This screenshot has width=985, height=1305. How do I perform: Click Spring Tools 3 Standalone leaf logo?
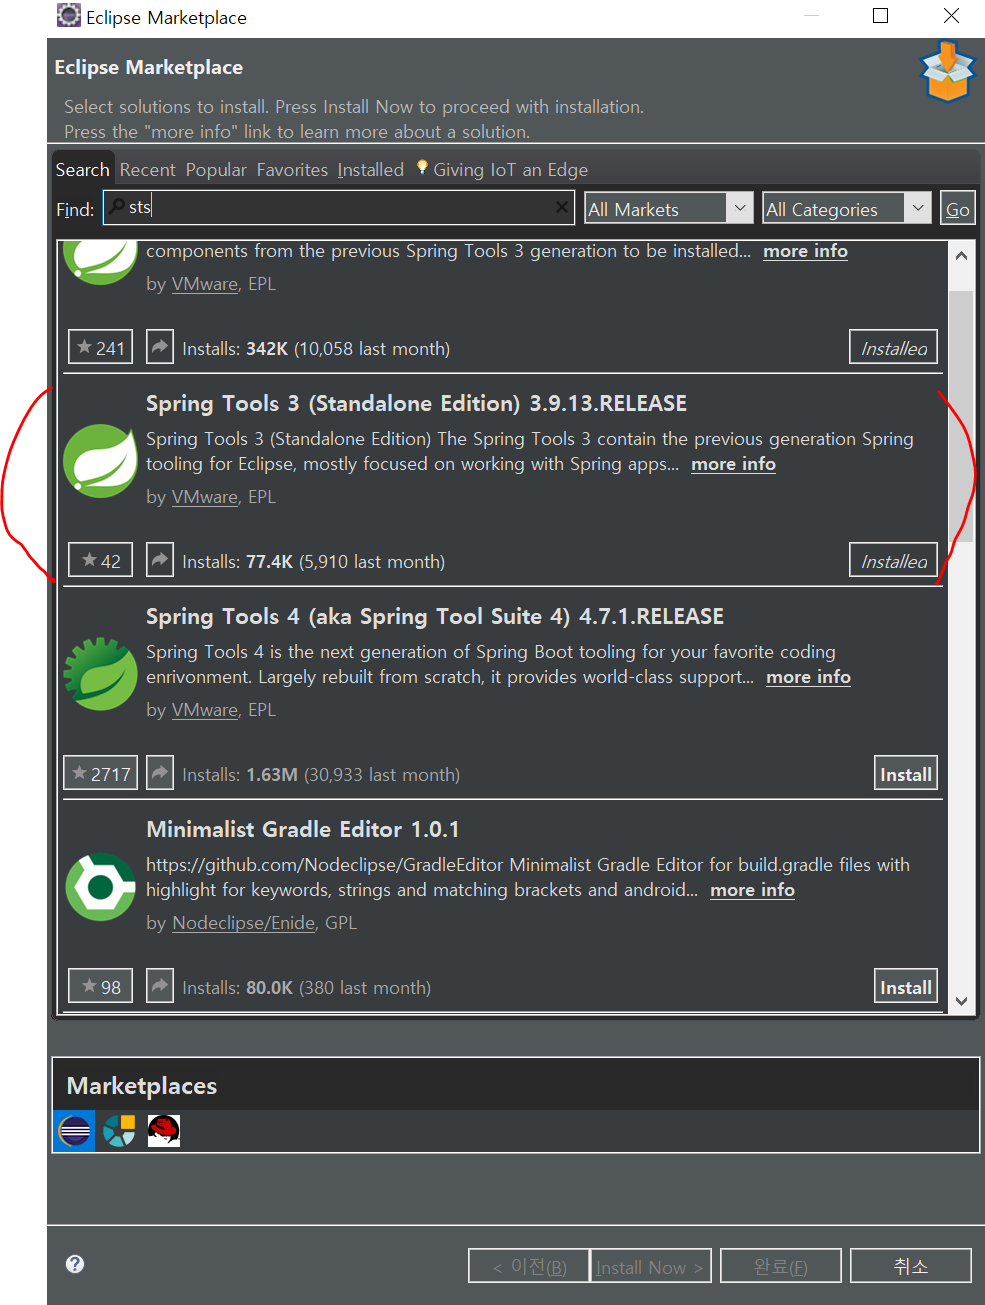point(100,461)
